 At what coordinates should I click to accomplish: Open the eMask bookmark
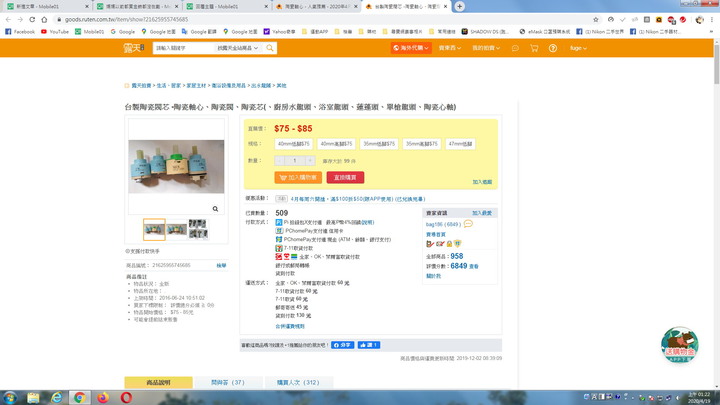(545, 32)
